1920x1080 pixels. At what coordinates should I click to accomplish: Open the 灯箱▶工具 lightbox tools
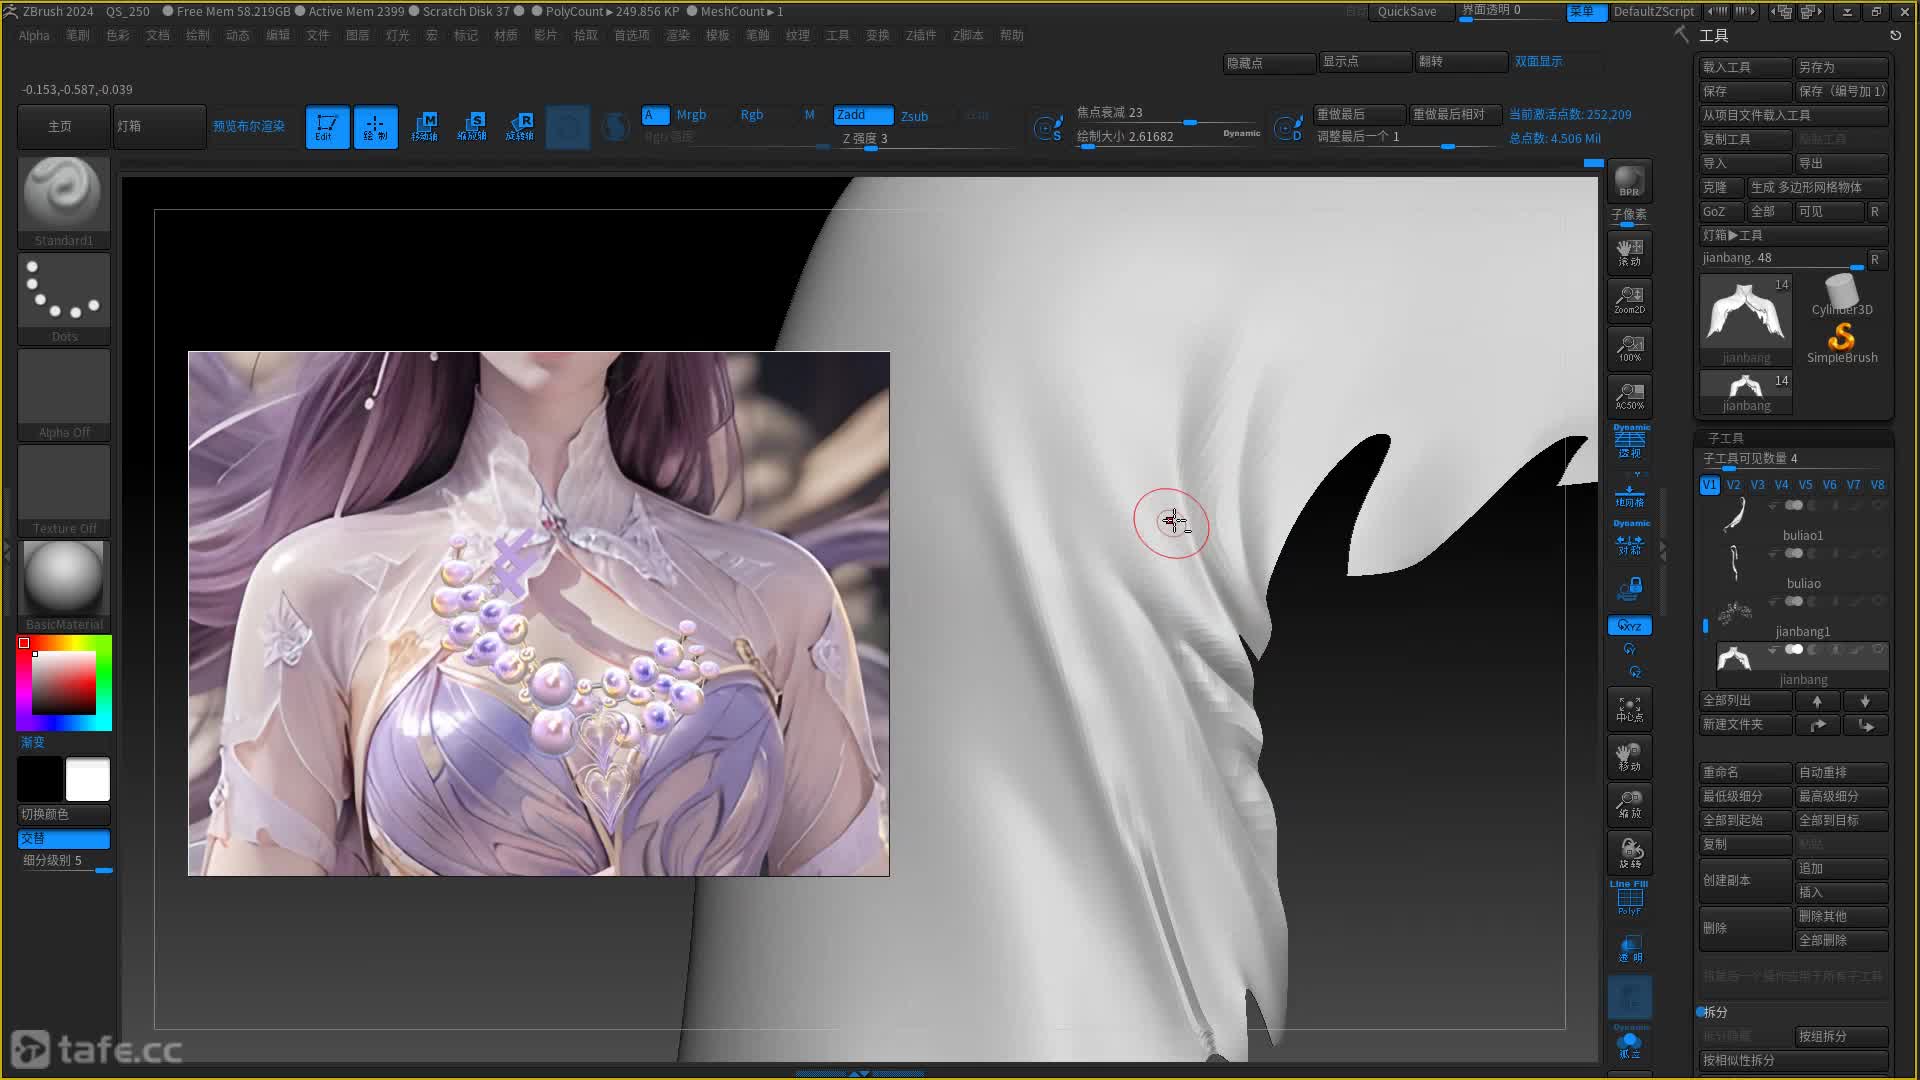(x=1793, y=235)
